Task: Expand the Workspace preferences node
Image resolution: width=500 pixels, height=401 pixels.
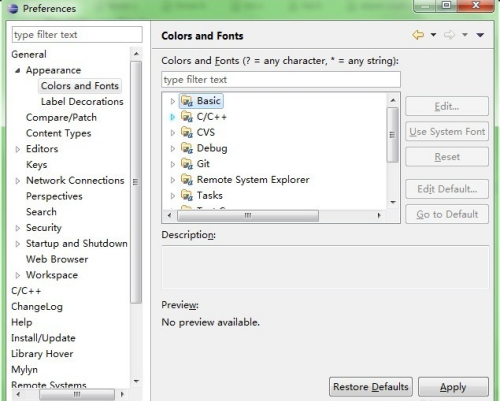Action: pos(18,275)
